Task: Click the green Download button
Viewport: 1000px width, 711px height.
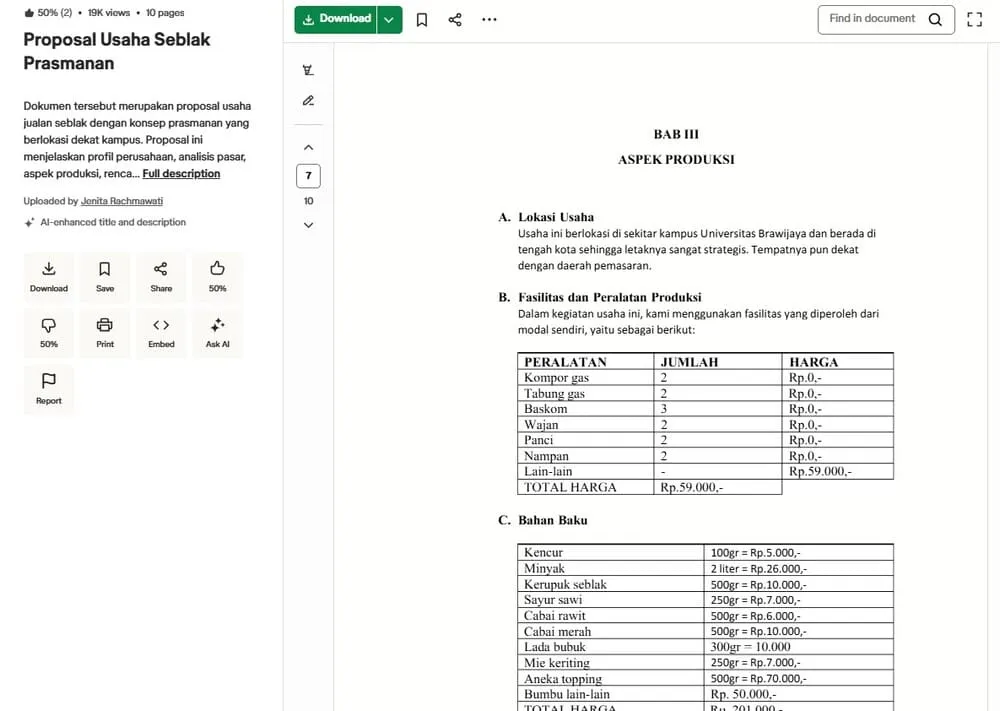Action: (340, 19)
